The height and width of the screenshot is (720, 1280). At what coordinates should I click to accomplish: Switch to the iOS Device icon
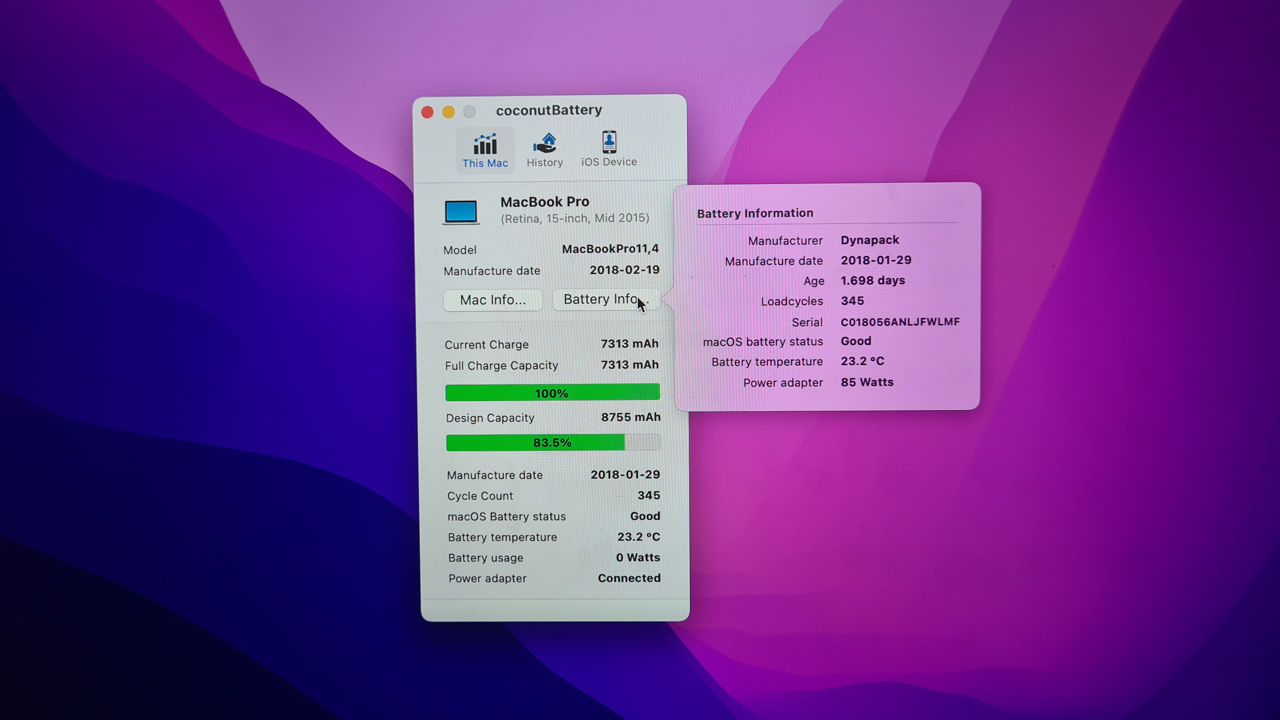point(609,149)
